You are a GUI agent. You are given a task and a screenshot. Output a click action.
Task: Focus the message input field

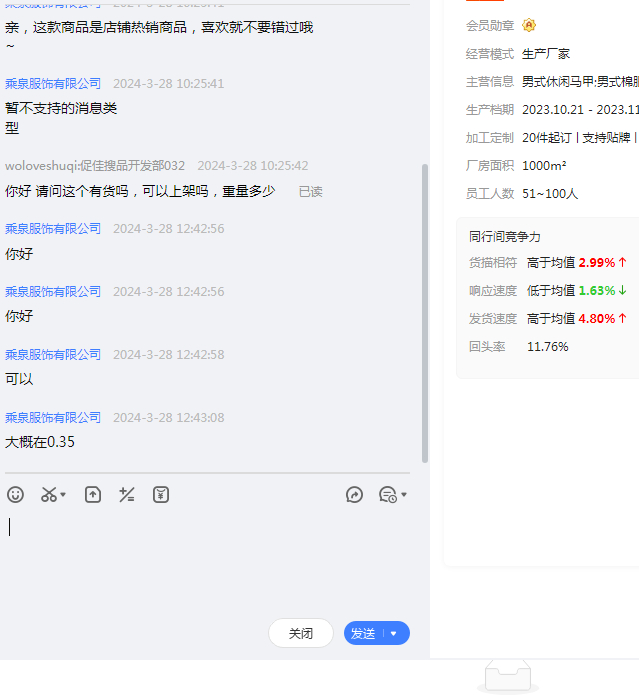[x=207, y=561]
